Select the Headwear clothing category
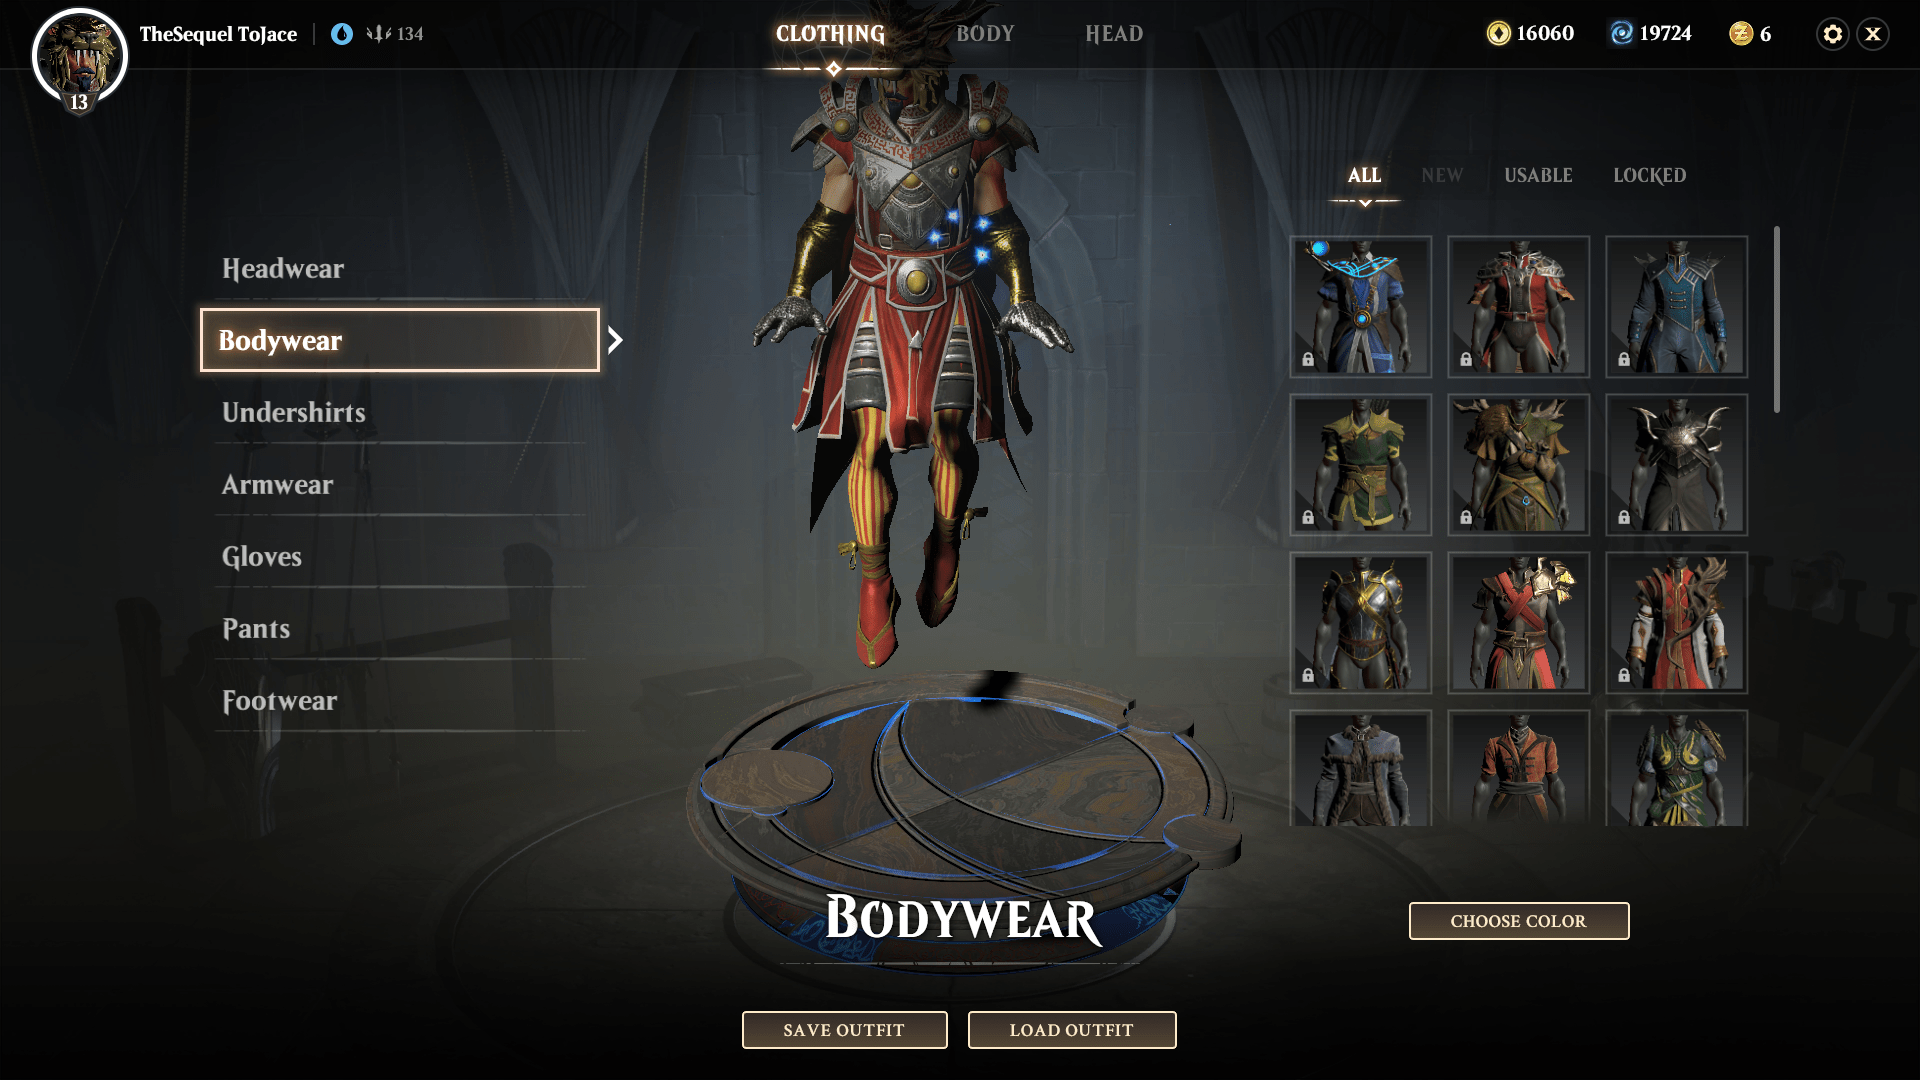 click(284, 268)
